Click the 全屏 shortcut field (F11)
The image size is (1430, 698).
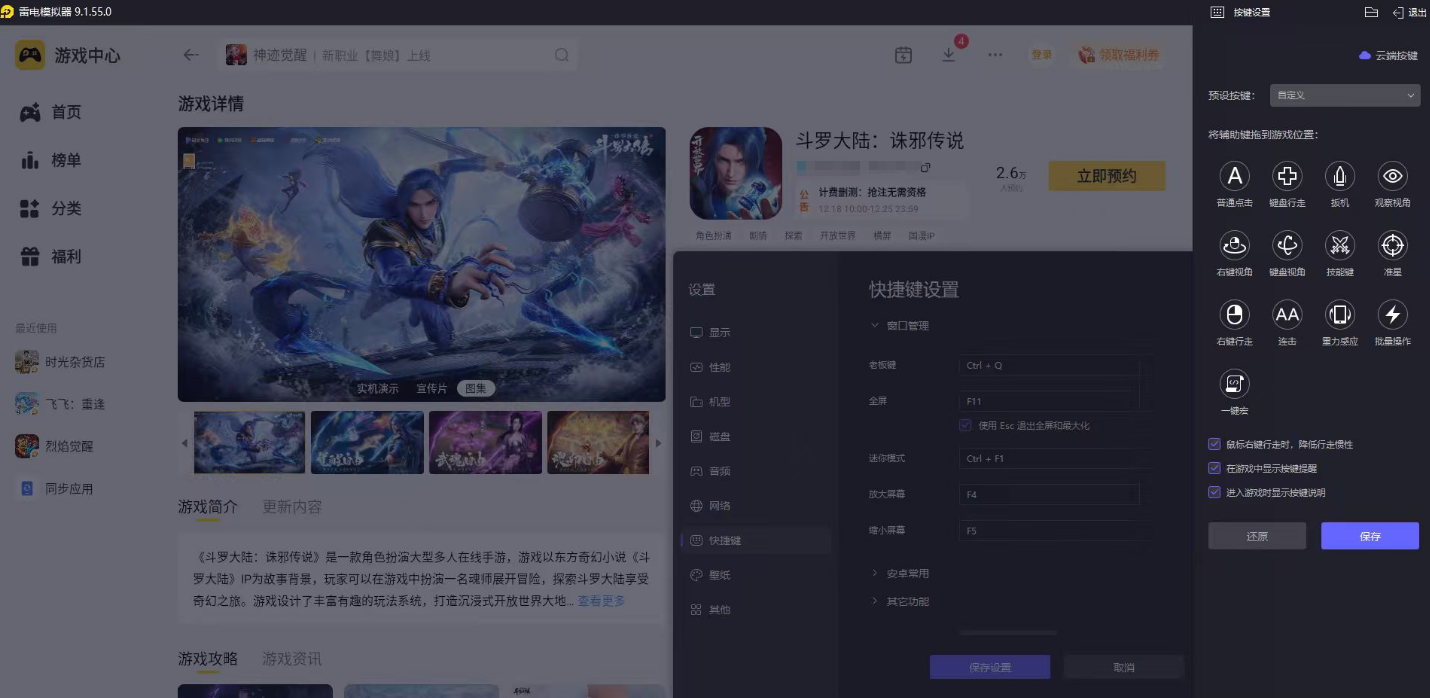click(1048, 401)
